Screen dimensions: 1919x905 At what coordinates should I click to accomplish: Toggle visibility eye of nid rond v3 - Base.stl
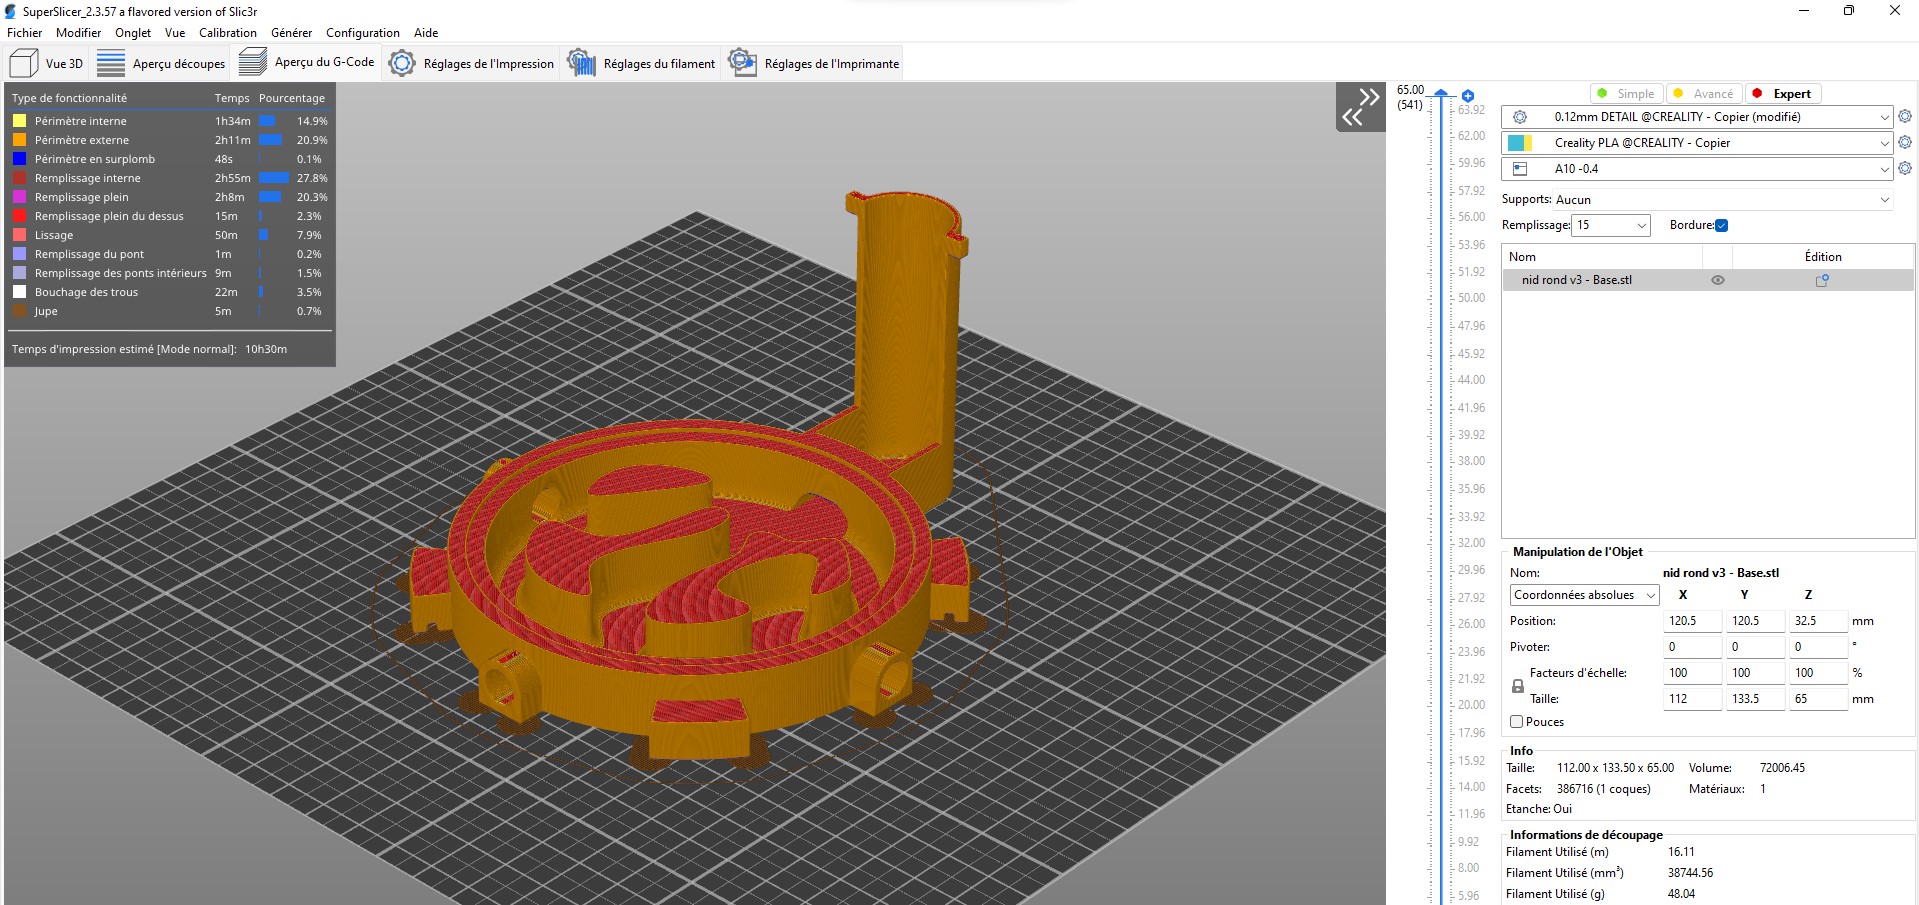coord(1718,281)
